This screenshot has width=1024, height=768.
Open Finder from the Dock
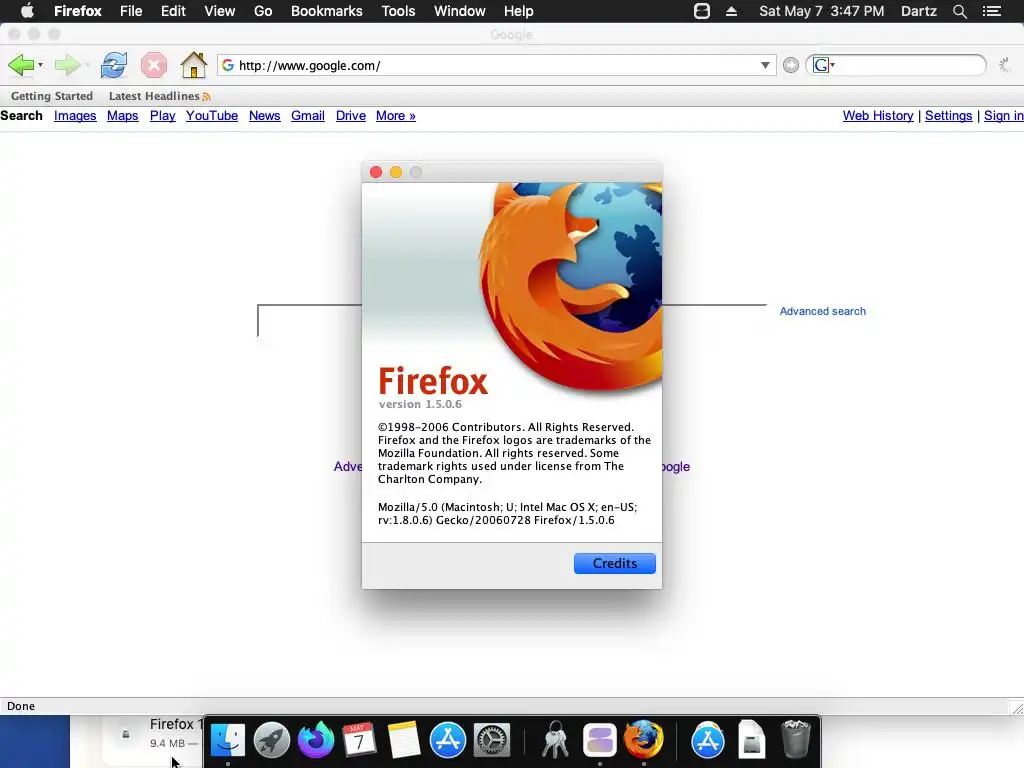[x=227, y=741]
